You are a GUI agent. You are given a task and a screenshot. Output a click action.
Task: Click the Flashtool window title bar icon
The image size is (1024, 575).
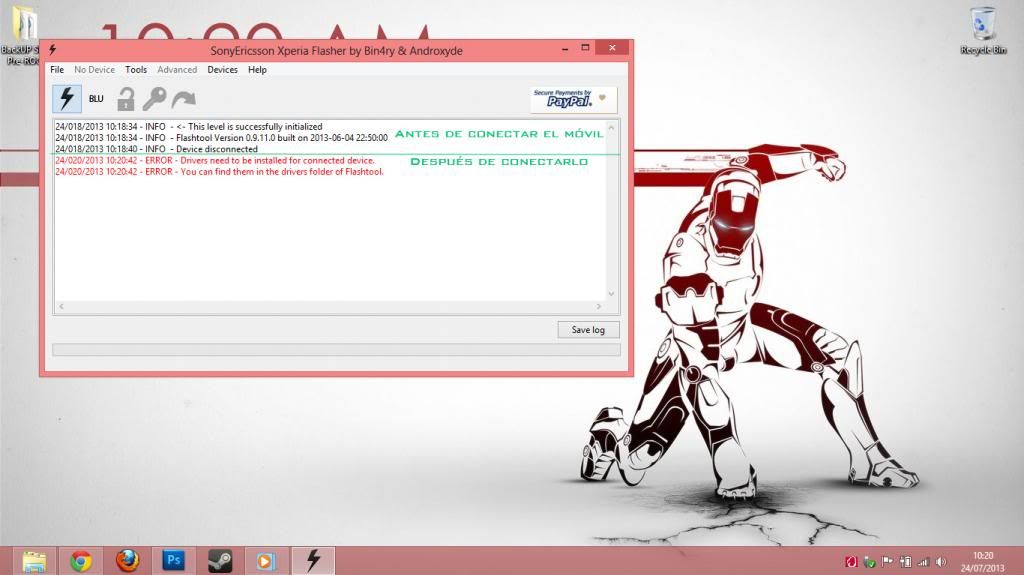(52, 50)
